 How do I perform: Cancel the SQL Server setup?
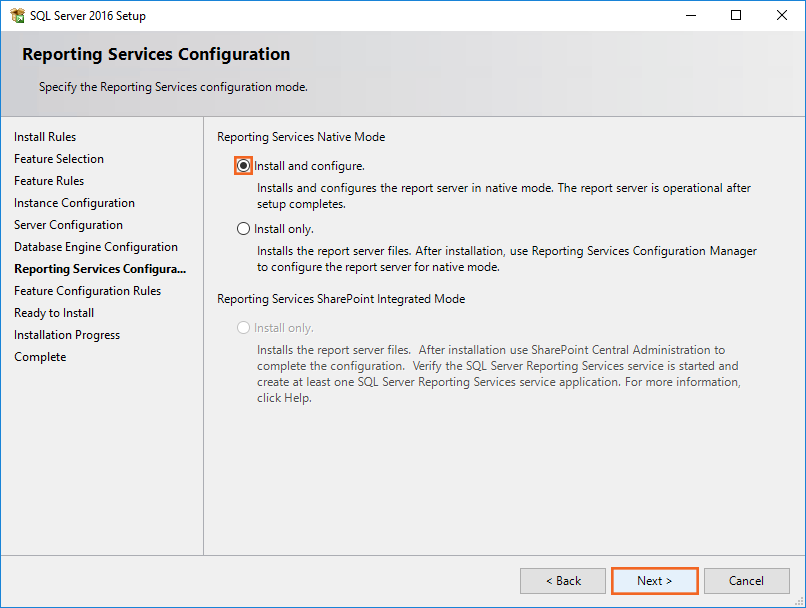pyautogui.click(x=746, y=581)
